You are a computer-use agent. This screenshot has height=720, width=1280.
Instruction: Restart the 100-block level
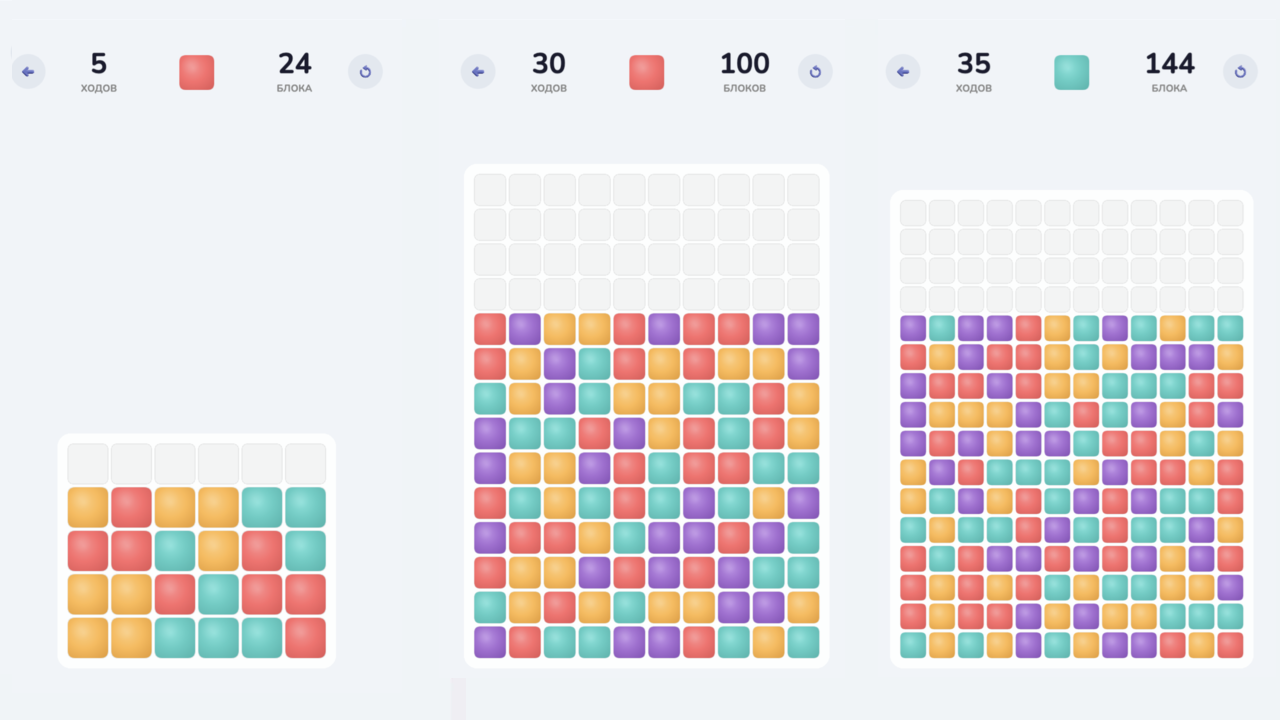[x=815, y=72]
